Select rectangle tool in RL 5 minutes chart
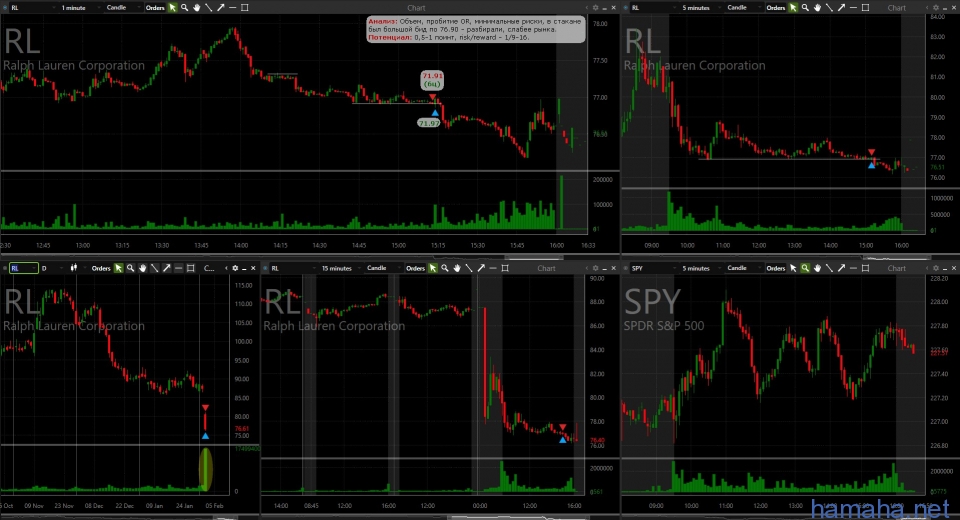Image resolution: width=960 pixels, height=520 pixels. click(x=866, y=7)
